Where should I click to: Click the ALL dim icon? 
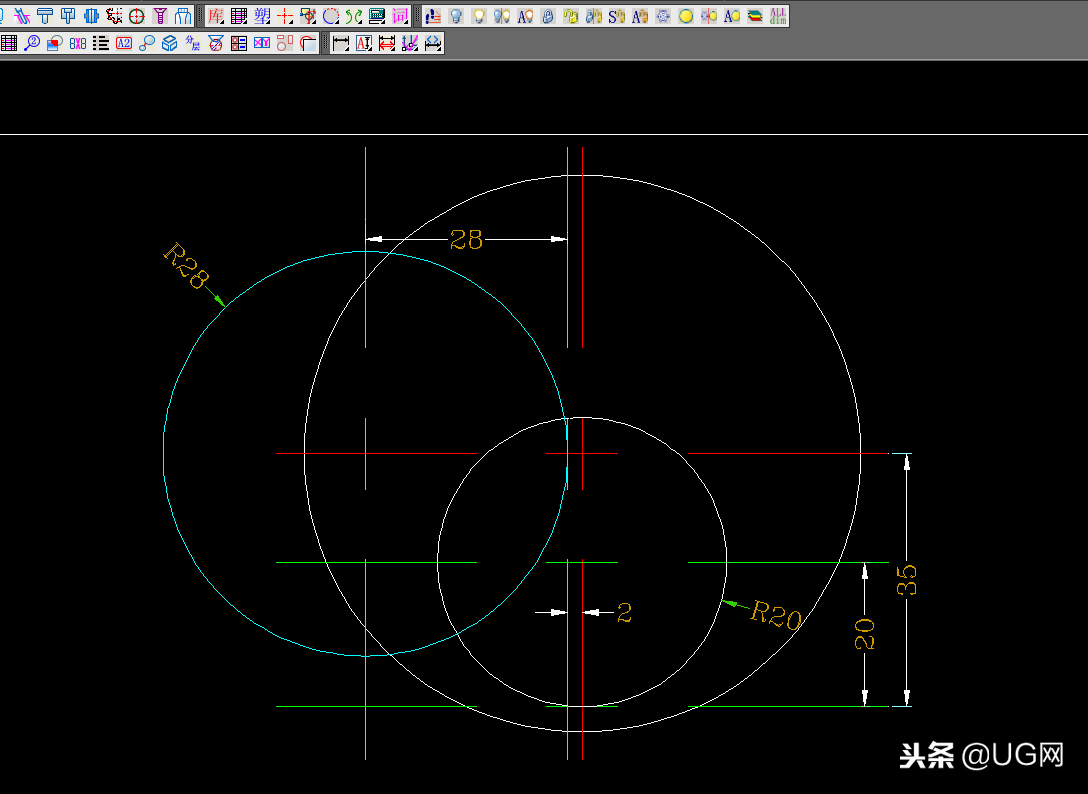tap(778, 16)
